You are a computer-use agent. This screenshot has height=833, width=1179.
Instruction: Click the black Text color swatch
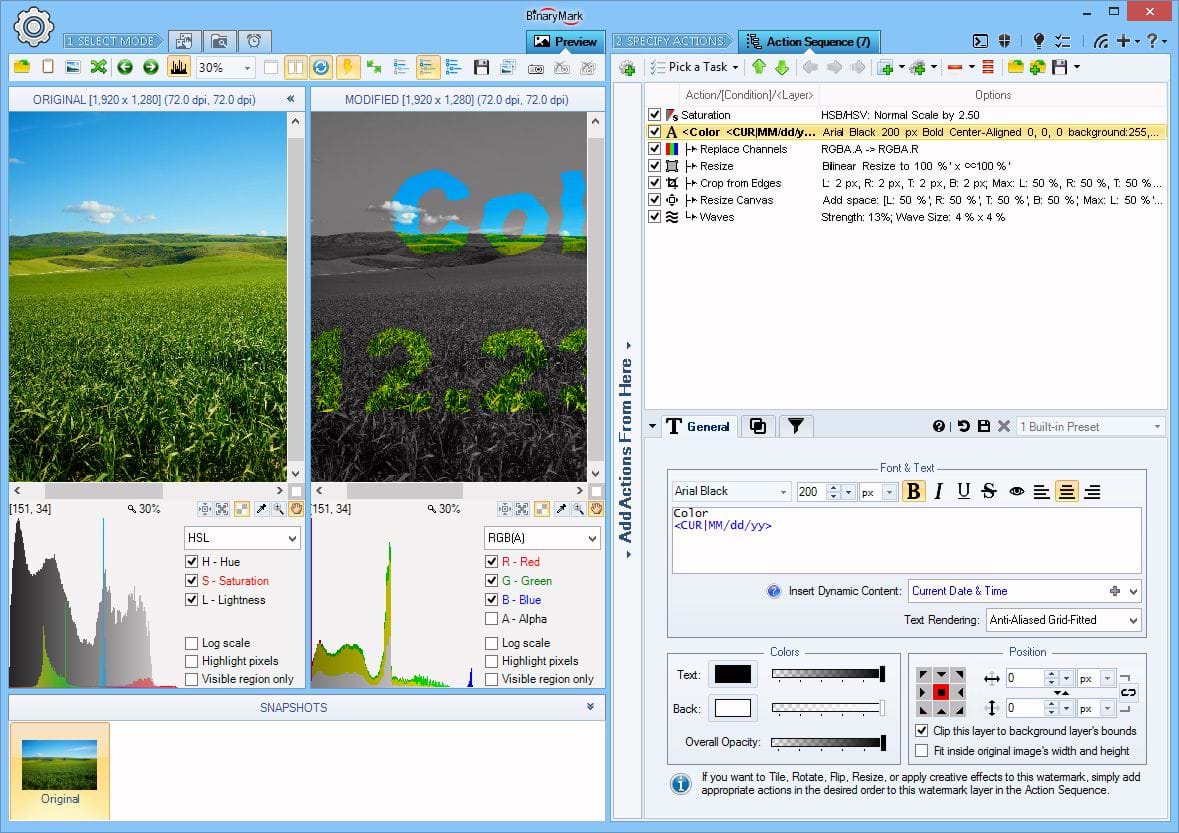pos(732,675)
